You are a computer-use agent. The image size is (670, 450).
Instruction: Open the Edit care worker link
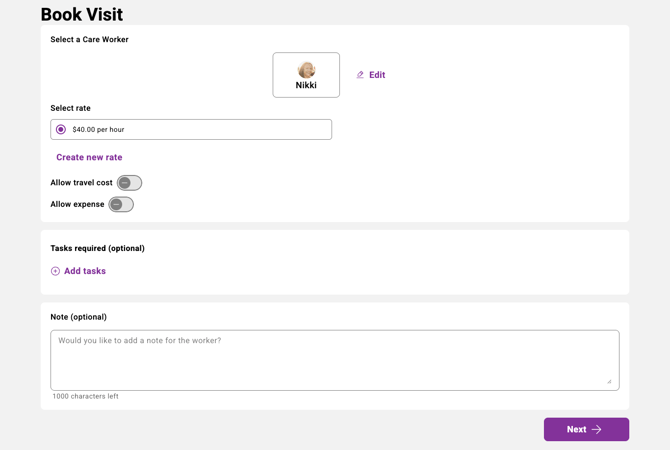tap(377, 75)
